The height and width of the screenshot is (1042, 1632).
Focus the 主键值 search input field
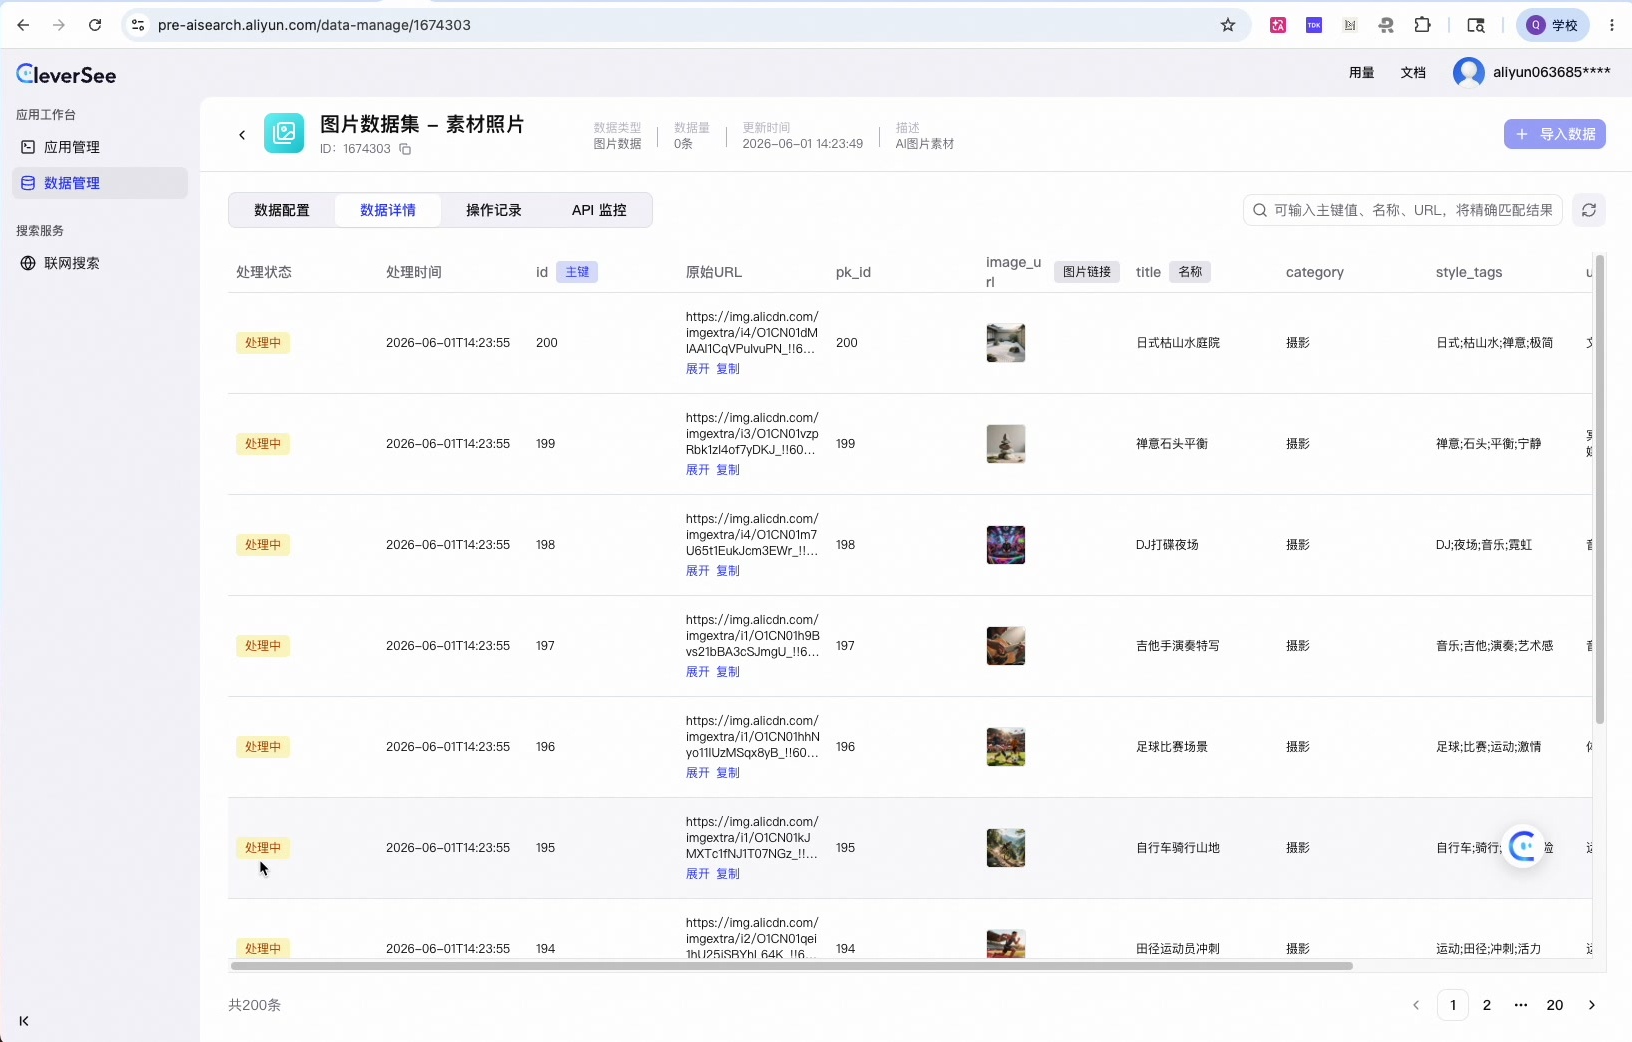click(1402, 210)
